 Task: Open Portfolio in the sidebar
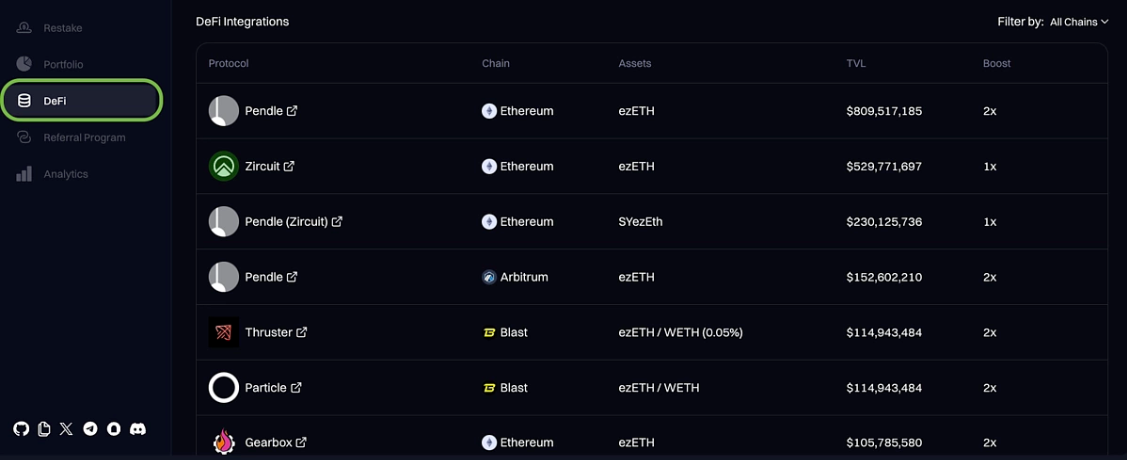pos(63,65)
